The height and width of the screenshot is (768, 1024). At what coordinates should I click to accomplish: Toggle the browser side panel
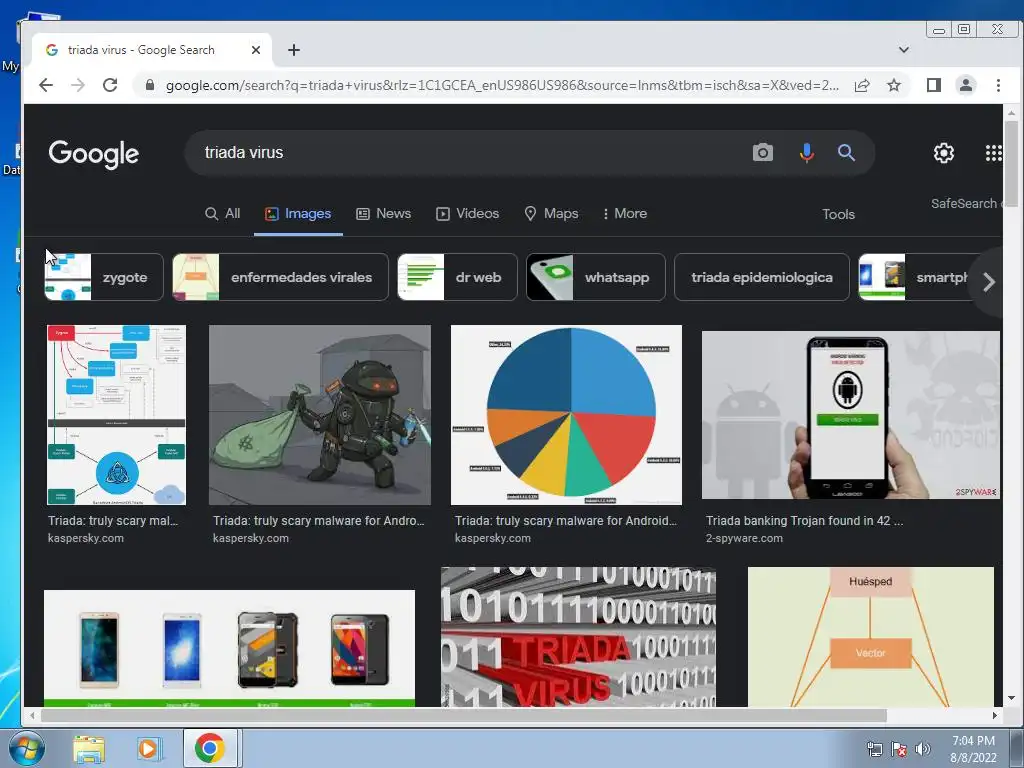pyautogui.click(x=934, y=85)
